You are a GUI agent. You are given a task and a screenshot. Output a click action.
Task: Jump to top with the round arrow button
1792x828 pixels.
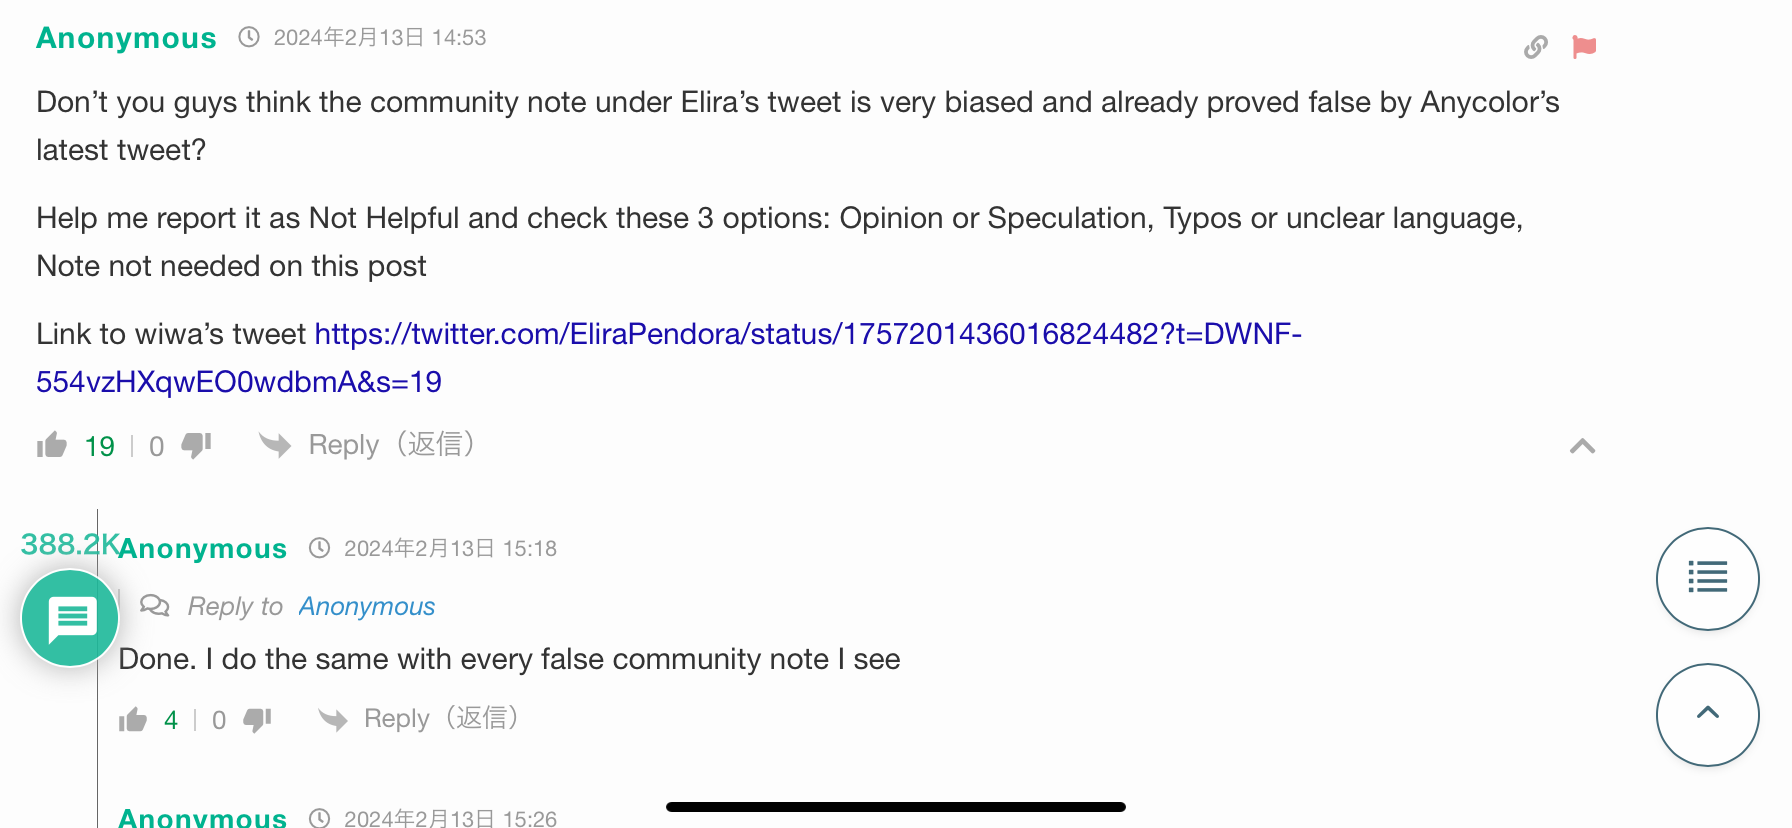point(1708,714)
